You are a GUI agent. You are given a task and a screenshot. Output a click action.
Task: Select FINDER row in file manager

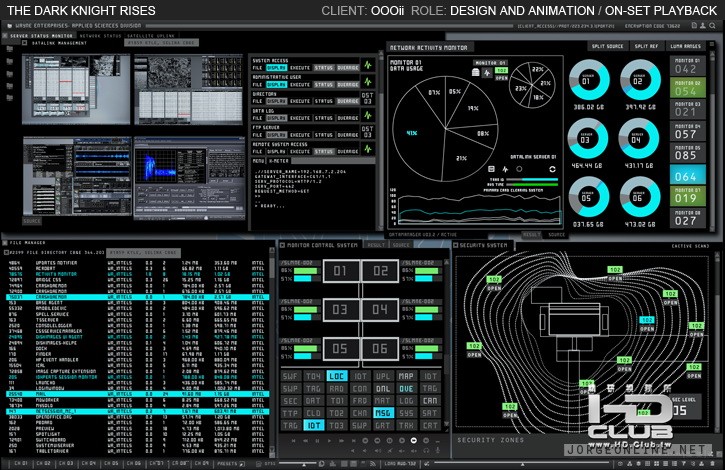pos(137,354)
